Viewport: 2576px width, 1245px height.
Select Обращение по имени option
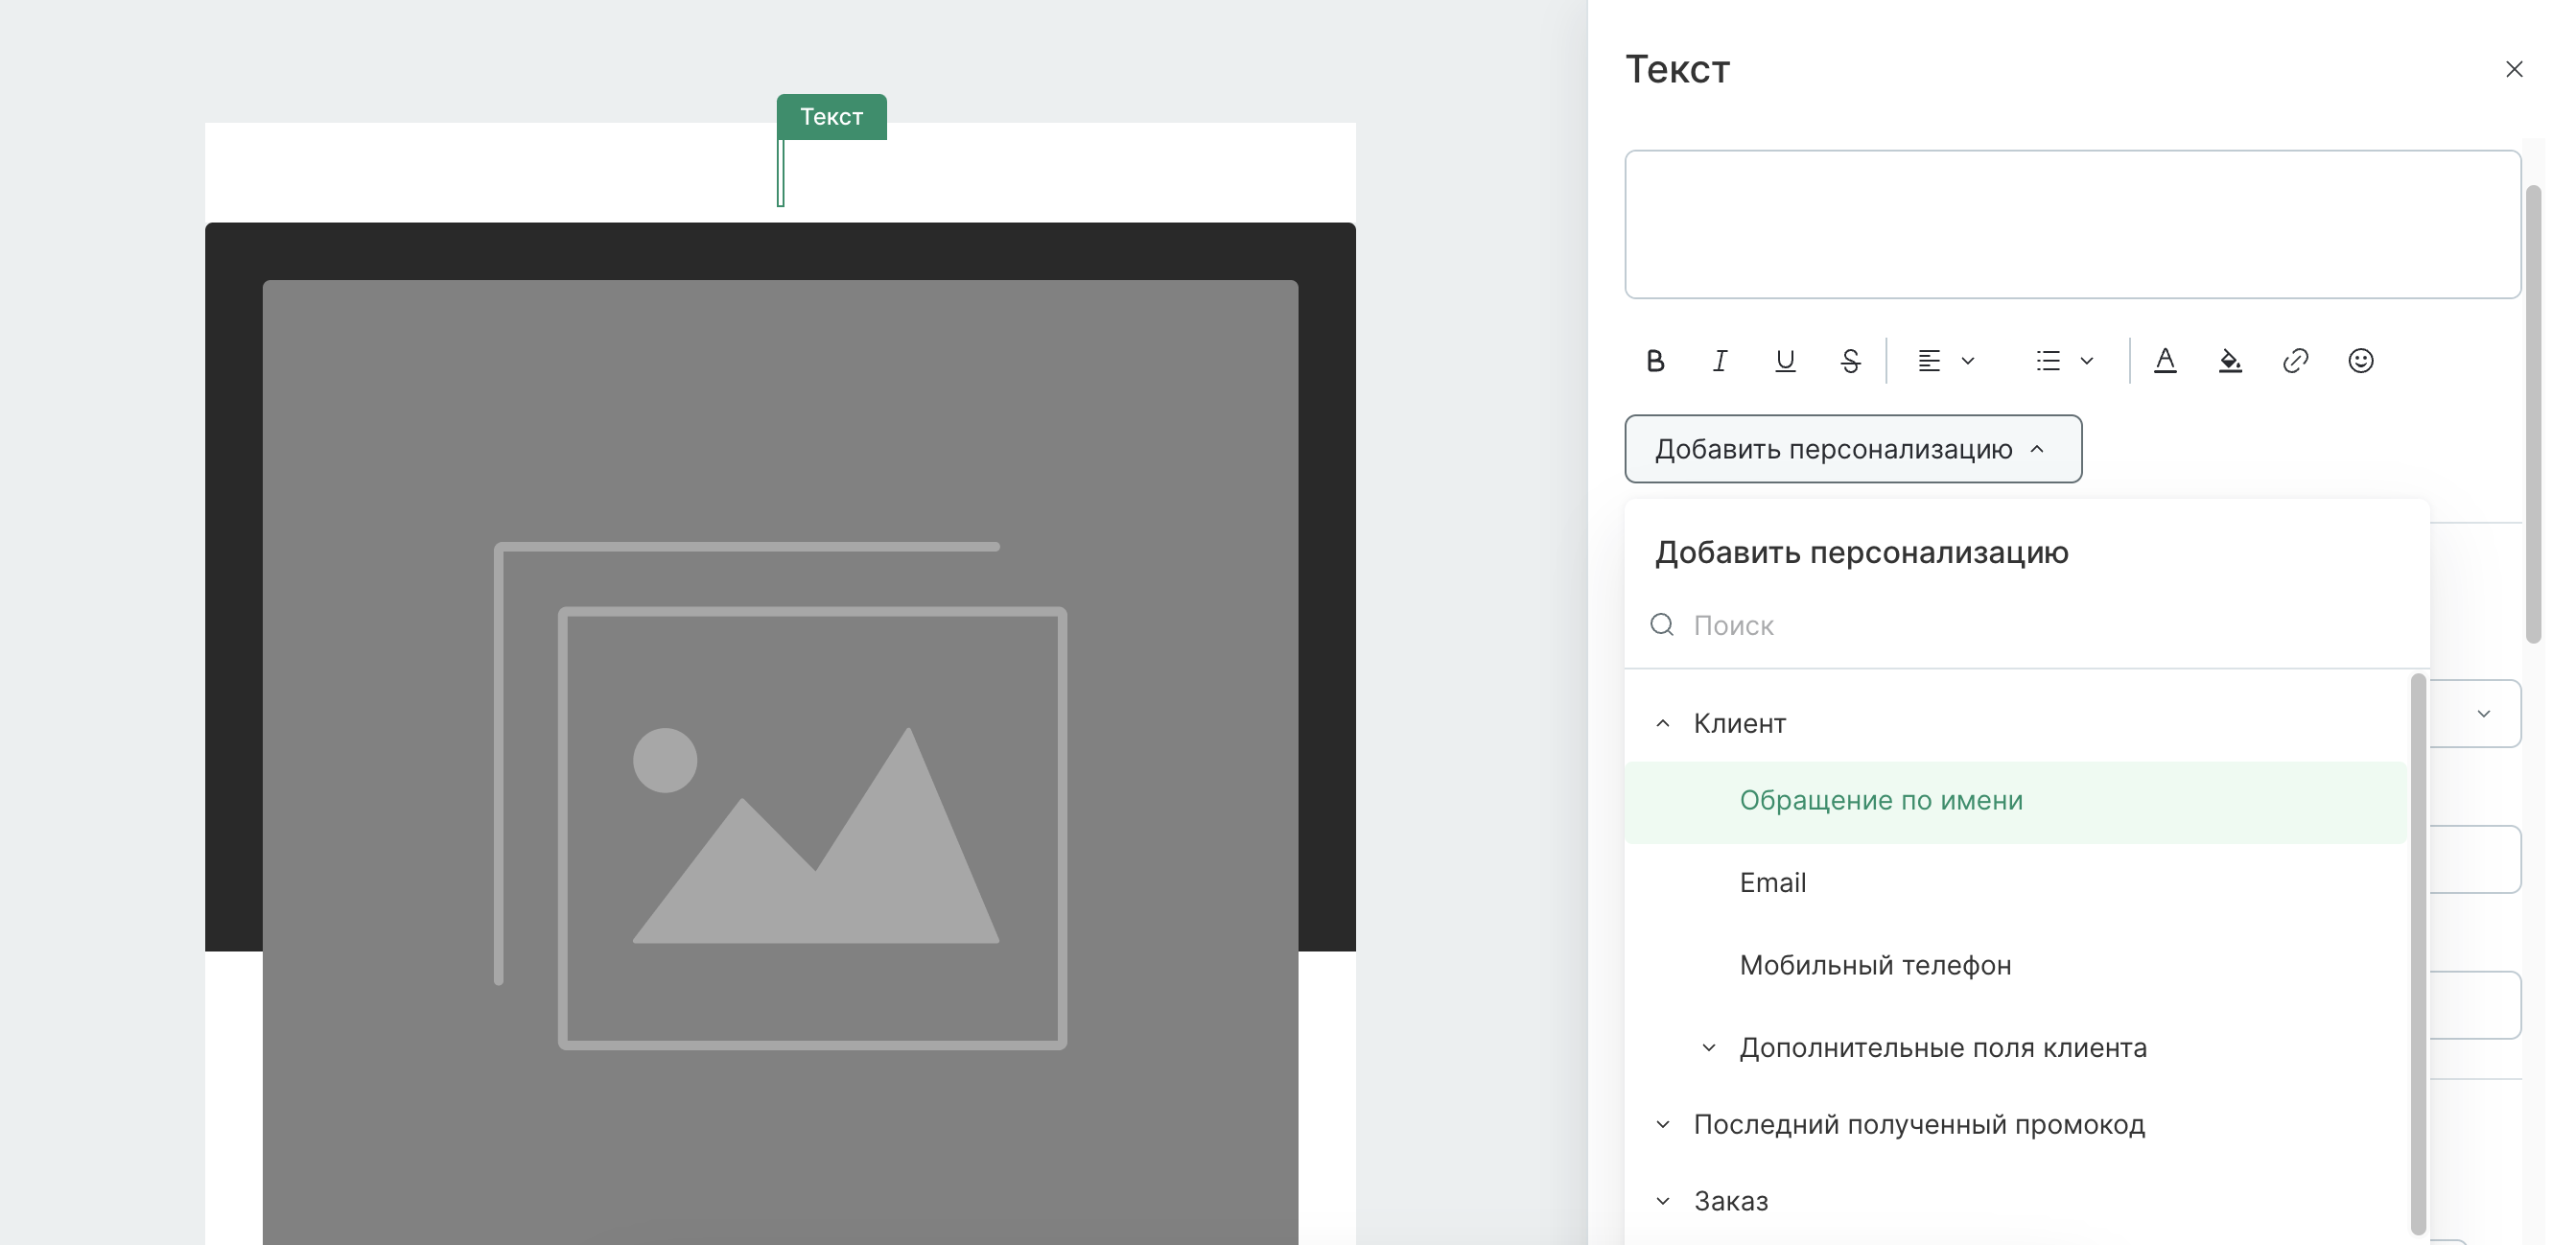2016,802
